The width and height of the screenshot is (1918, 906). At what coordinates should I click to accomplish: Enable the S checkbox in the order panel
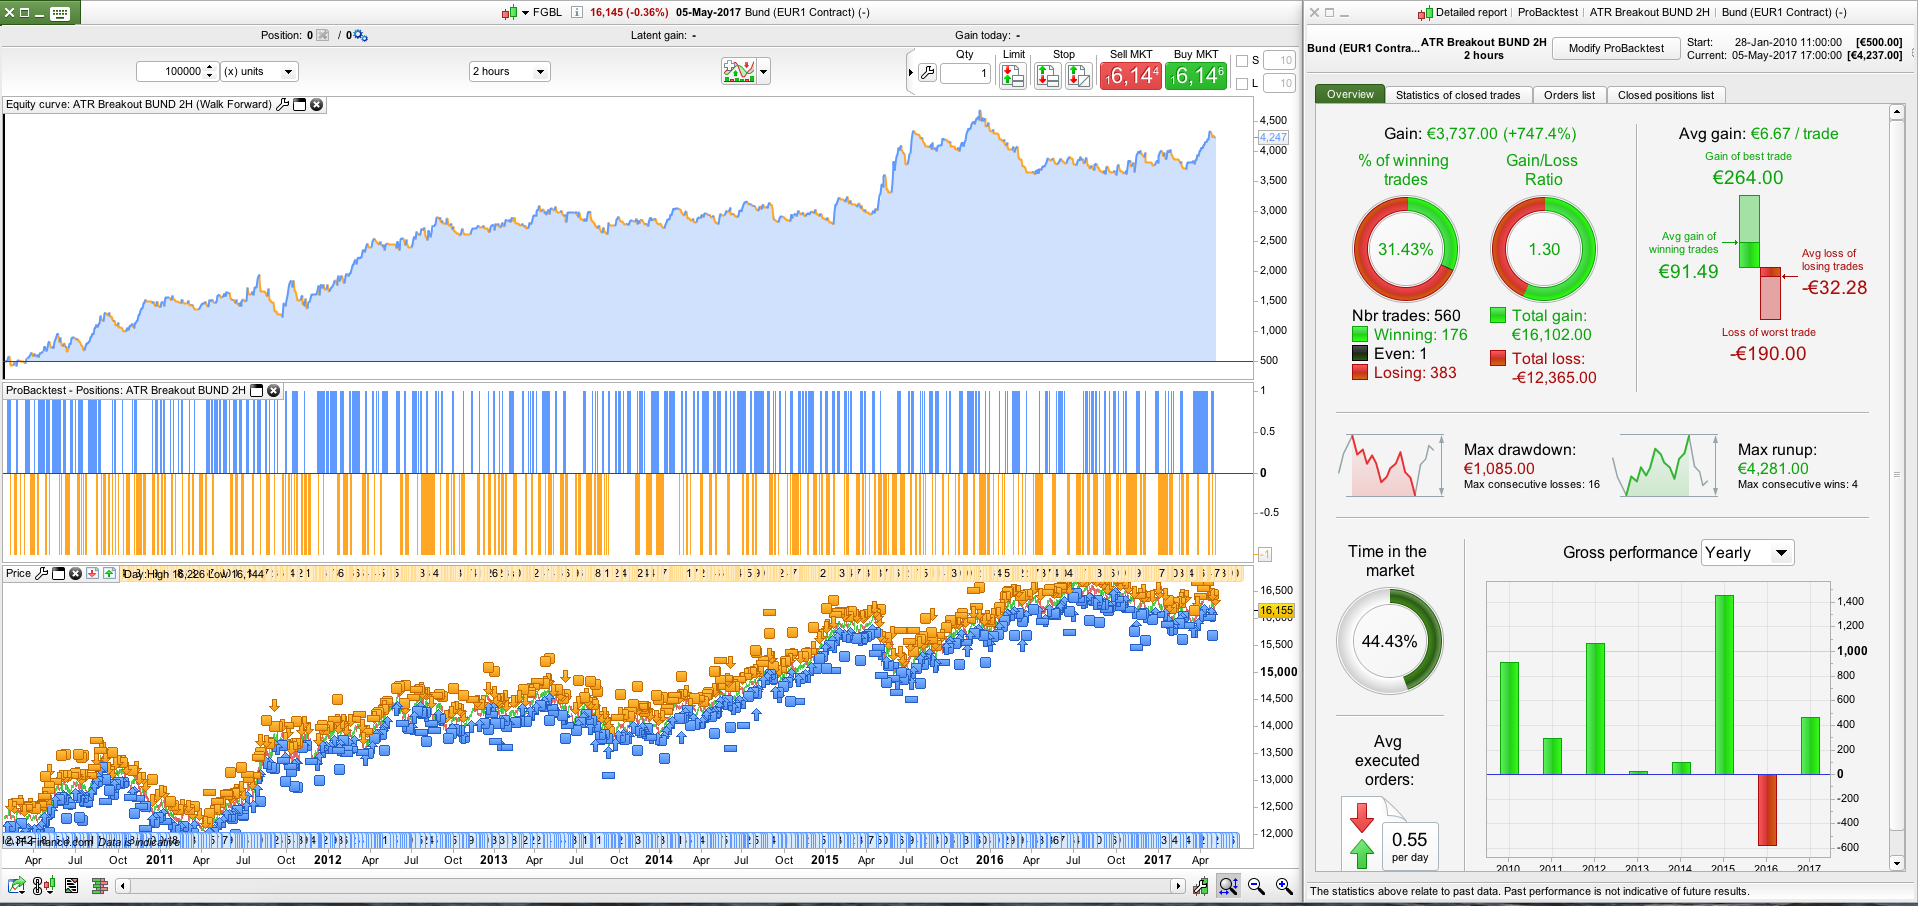pos(1242,61)
